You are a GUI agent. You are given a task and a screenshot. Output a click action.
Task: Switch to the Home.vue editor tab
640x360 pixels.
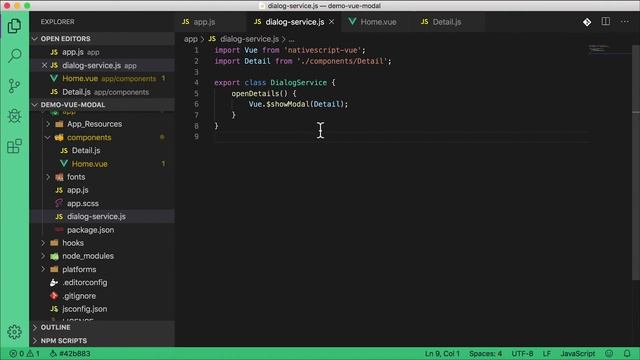378,22
